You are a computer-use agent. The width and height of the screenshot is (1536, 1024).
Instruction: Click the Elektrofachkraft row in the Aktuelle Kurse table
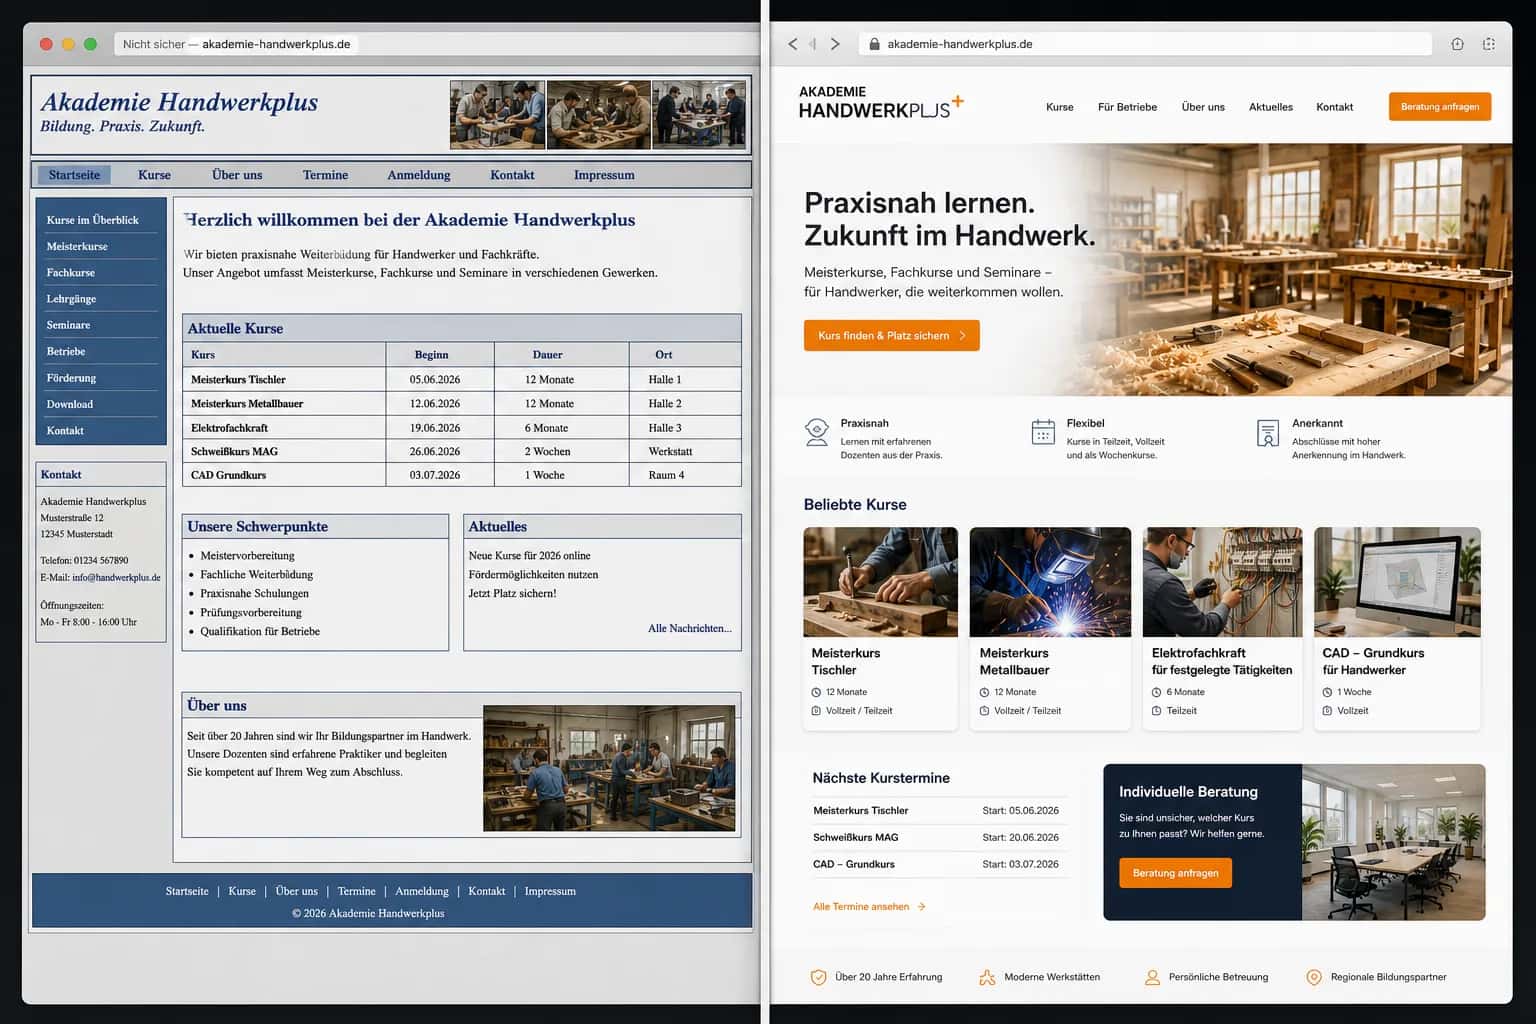pyautogui.click(x=461, y=428)
